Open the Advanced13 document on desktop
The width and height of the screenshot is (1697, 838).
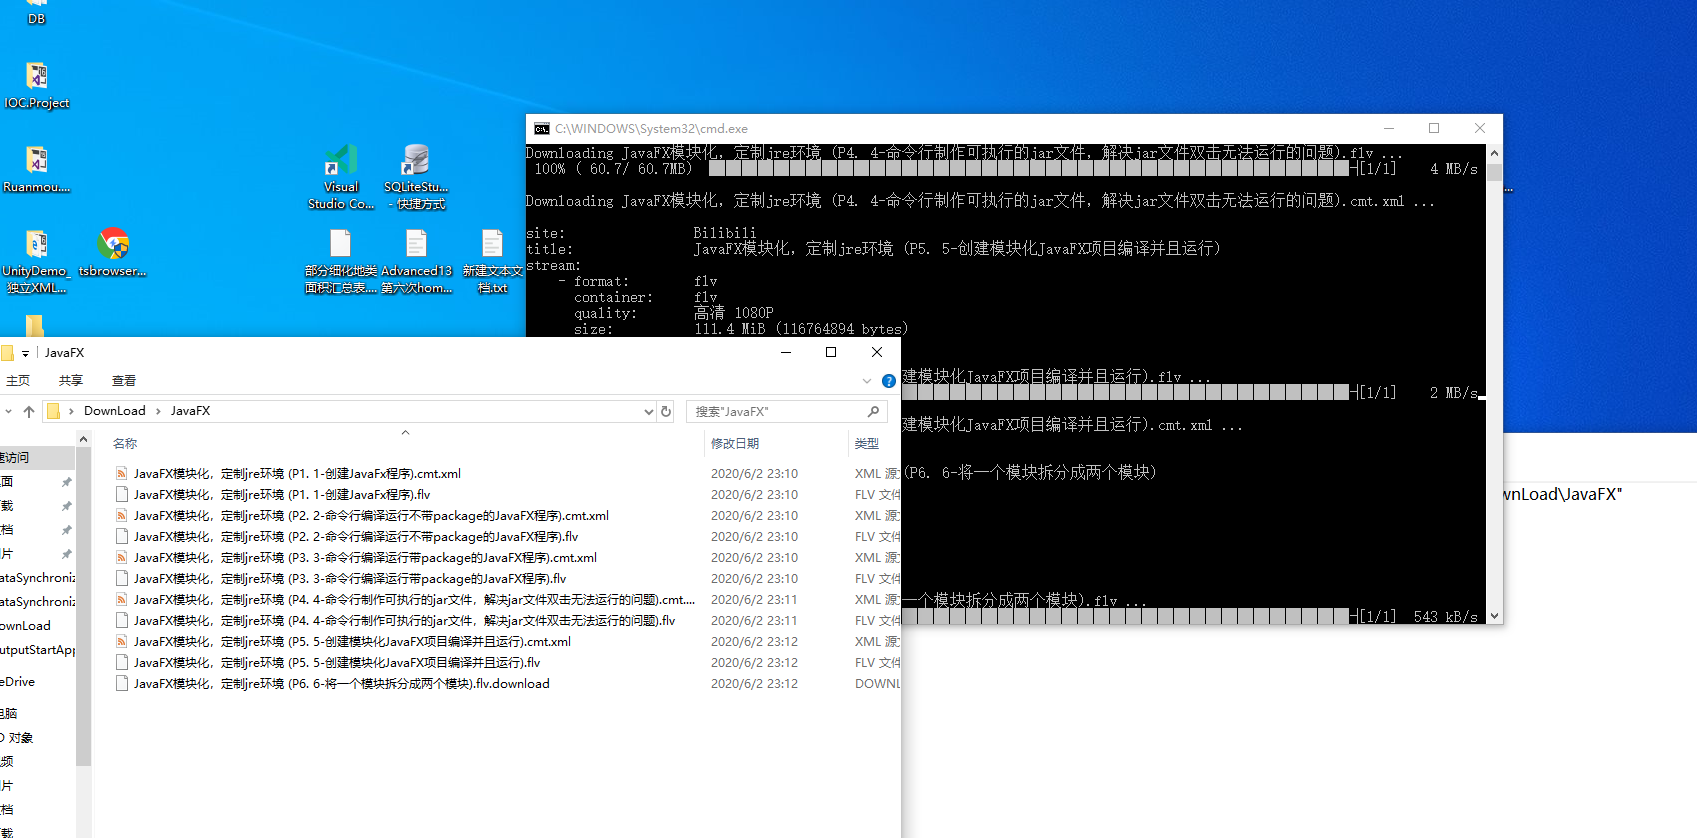(x=416, y=261)
